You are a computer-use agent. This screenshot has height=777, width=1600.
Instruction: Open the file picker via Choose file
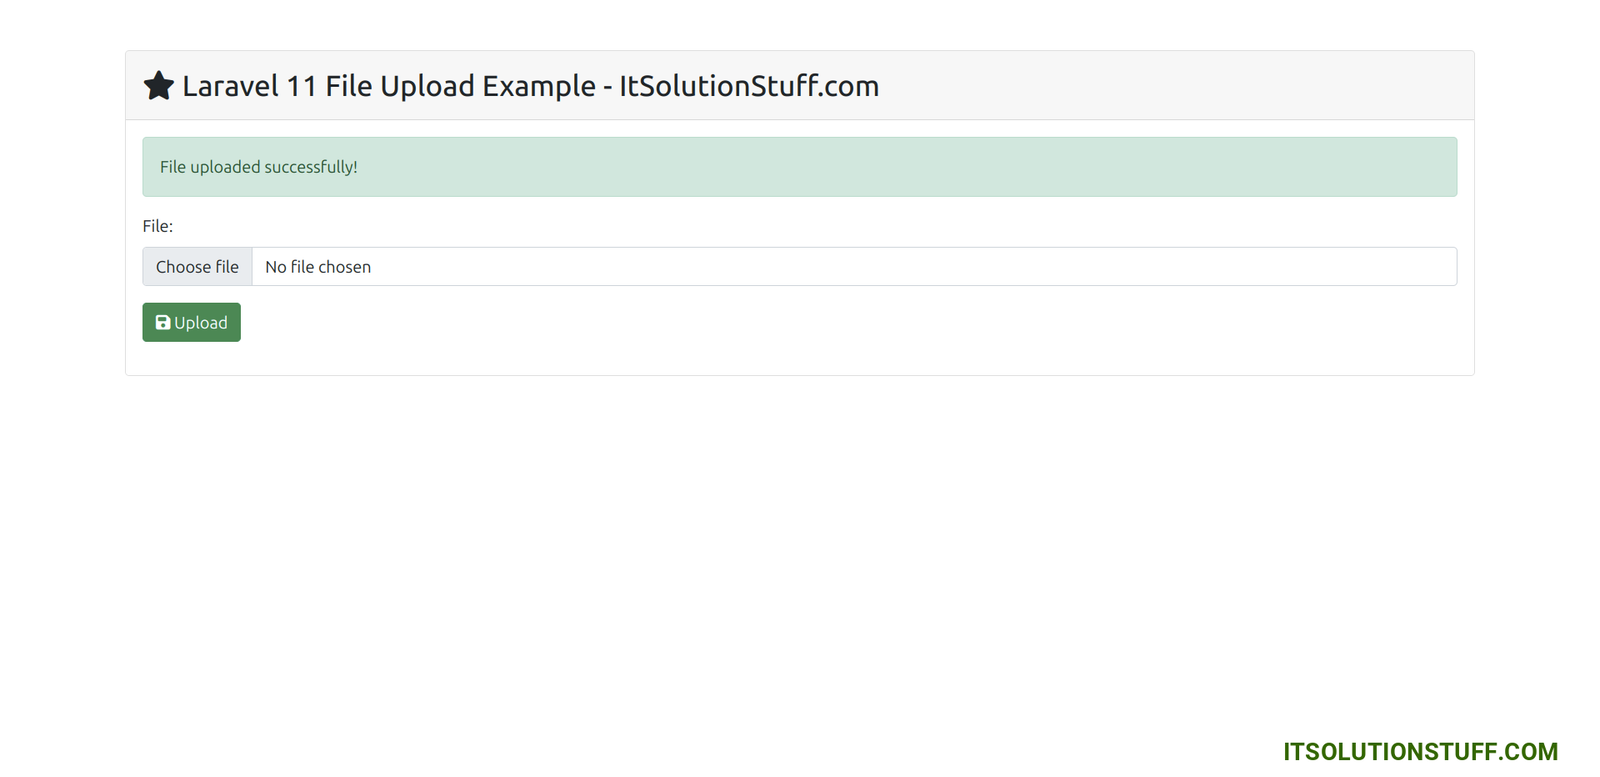[x=197, y=266]
